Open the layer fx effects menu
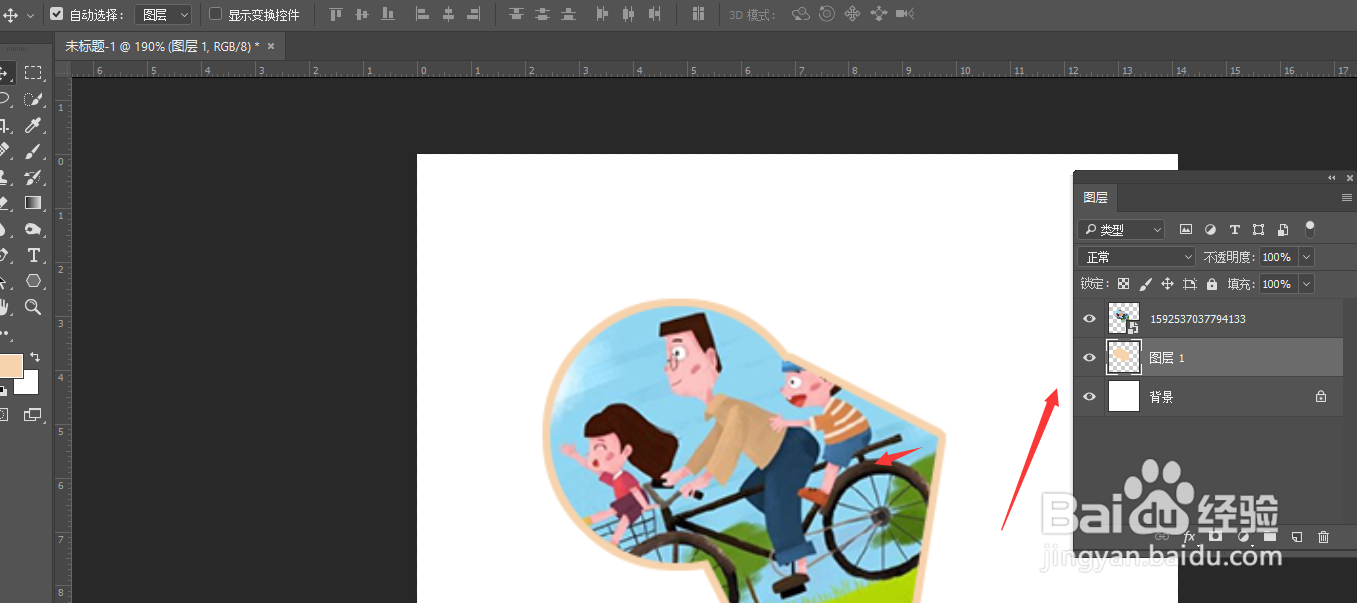This screenshot has width=1357, height=603. pyautogui.click(x=1189, y=537)
